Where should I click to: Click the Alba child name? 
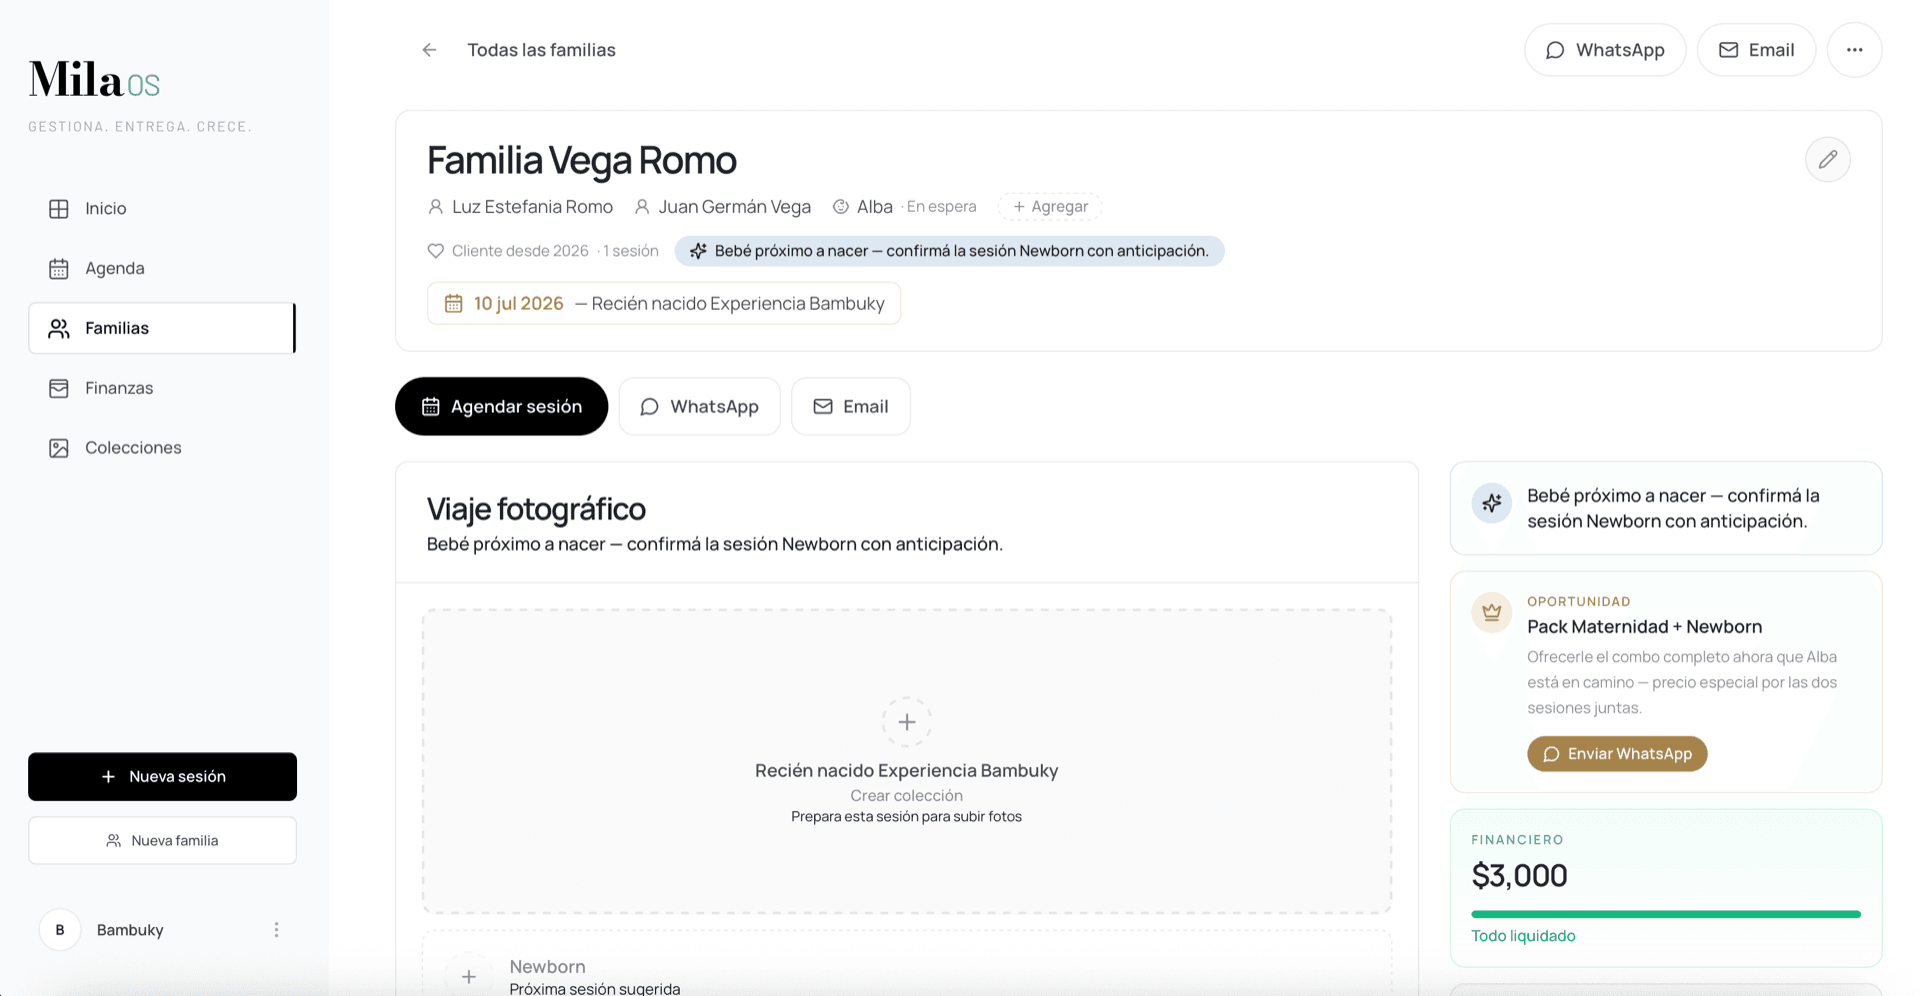[x=874, y=207]
